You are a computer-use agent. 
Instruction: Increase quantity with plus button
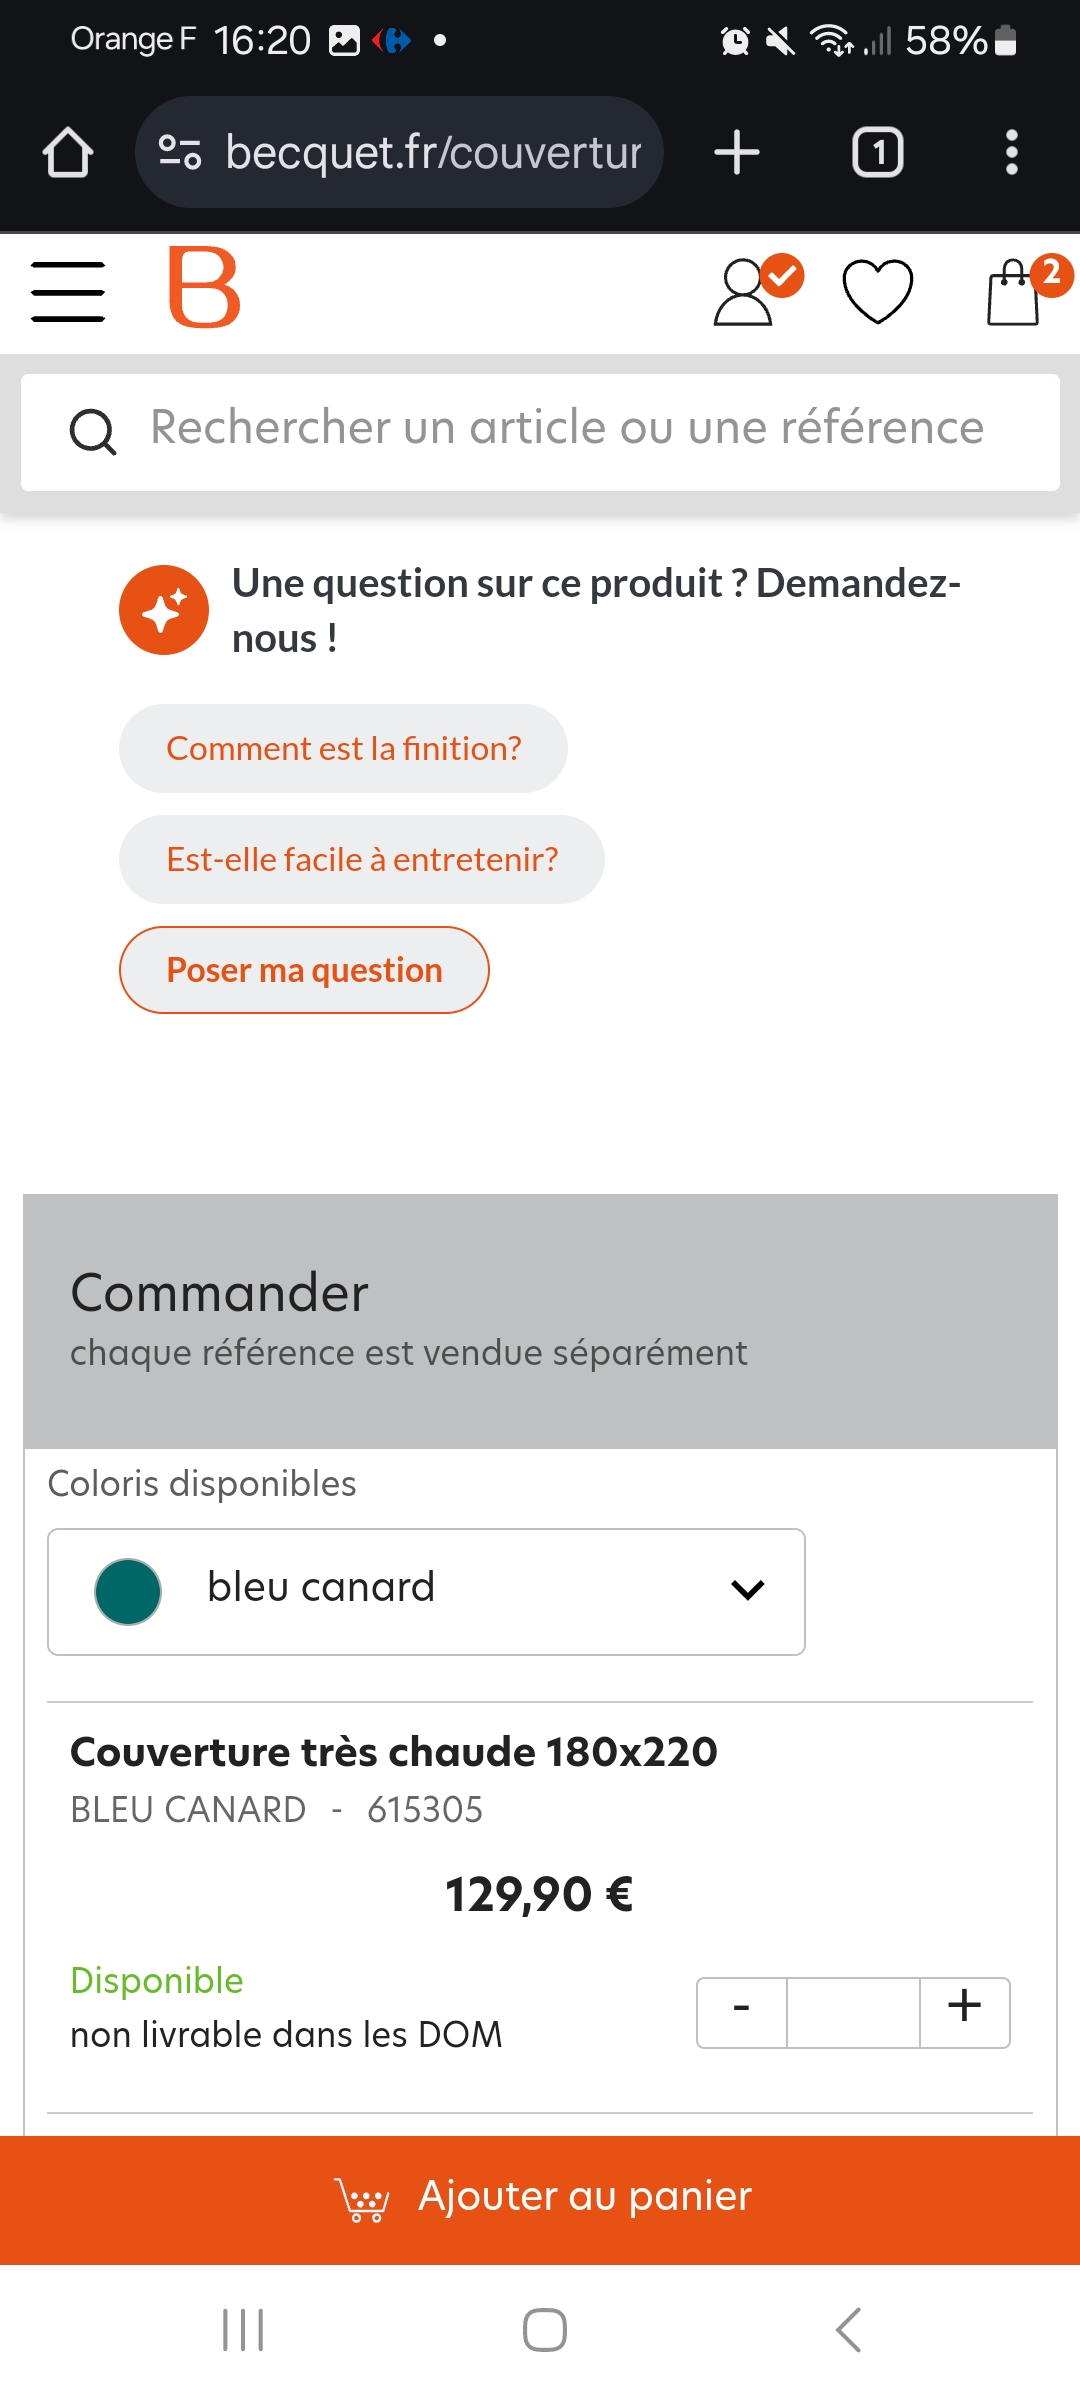pyautogui.click(x=964, y=2012)
